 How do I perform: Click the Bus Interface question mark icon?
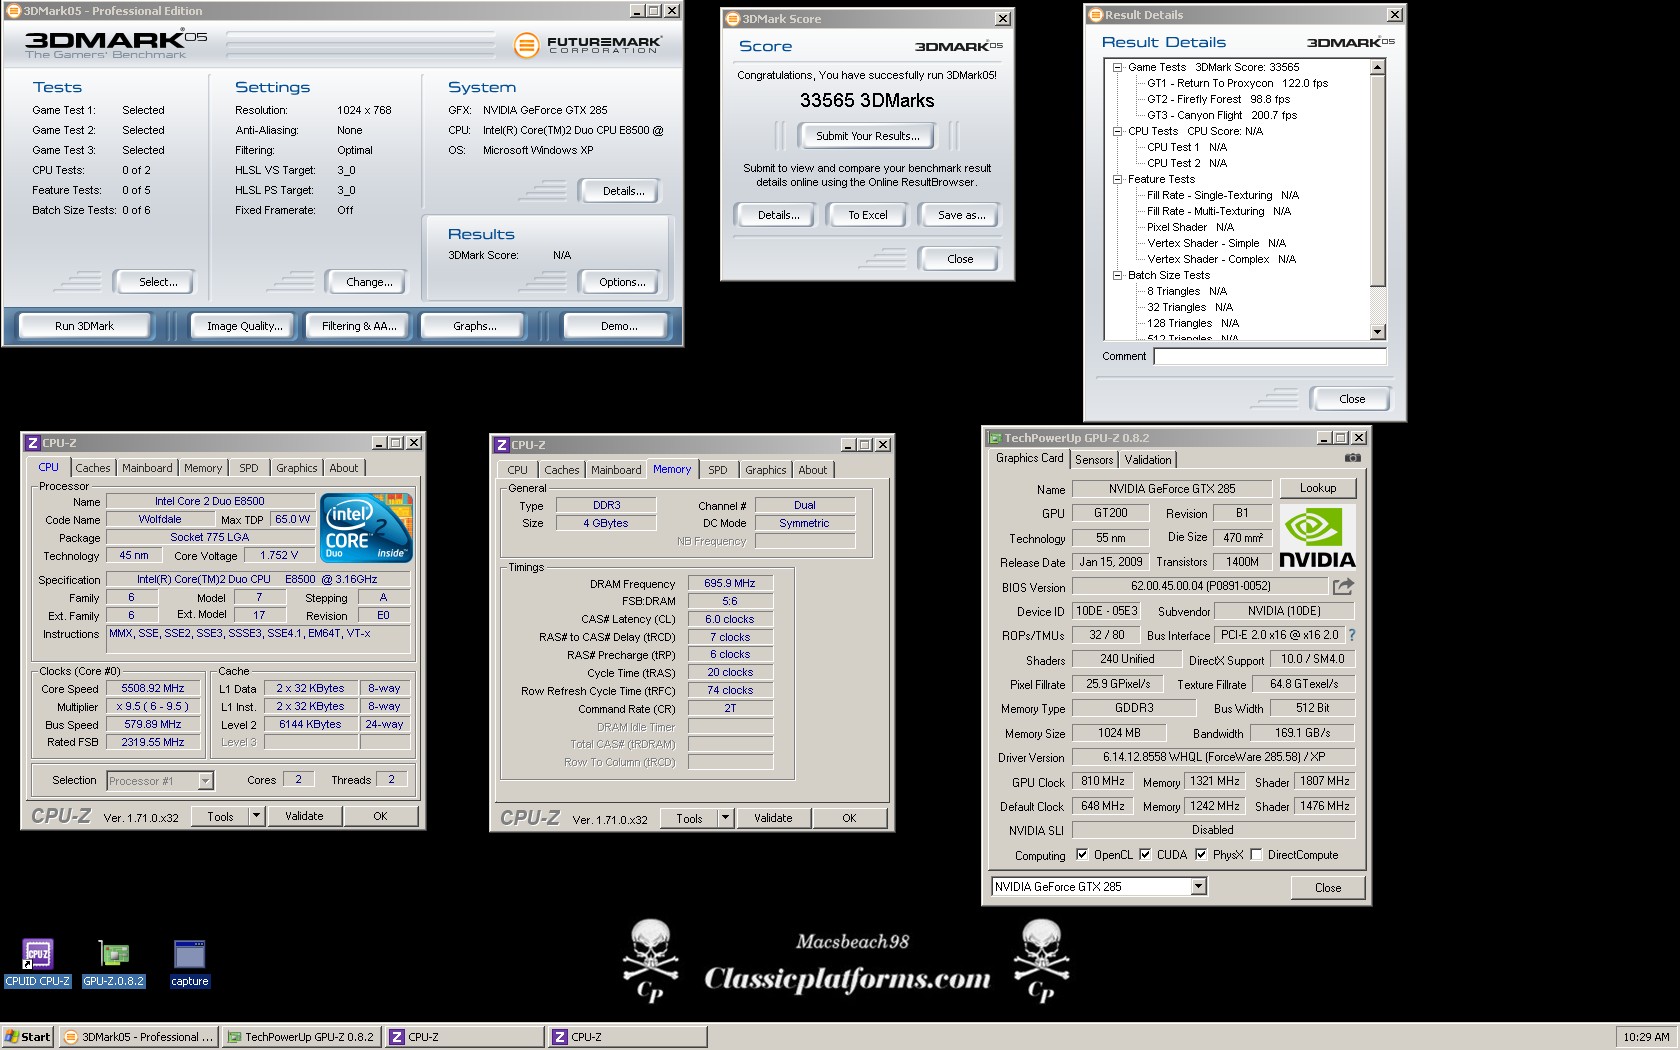tap(1352, 635)
